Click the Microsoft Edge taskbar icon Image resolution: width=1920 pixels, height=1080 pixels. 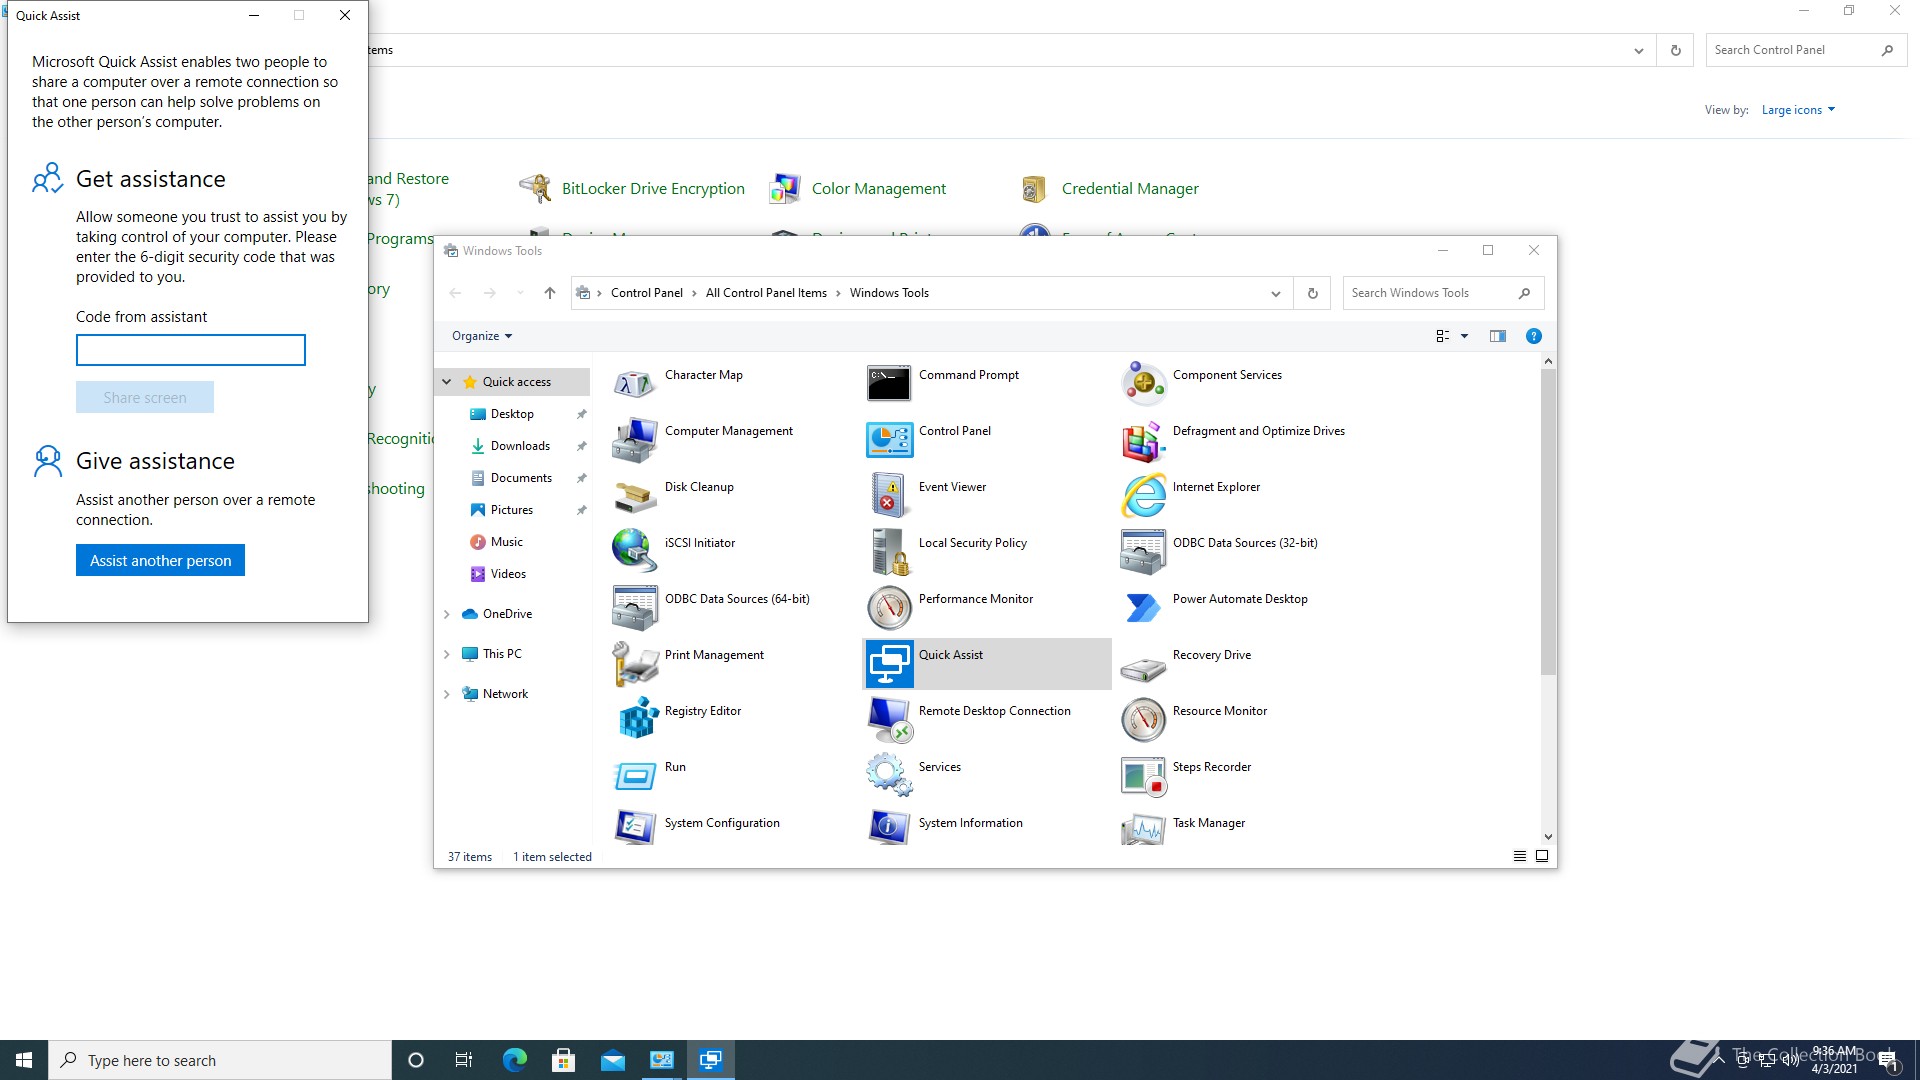(514, 1060)
